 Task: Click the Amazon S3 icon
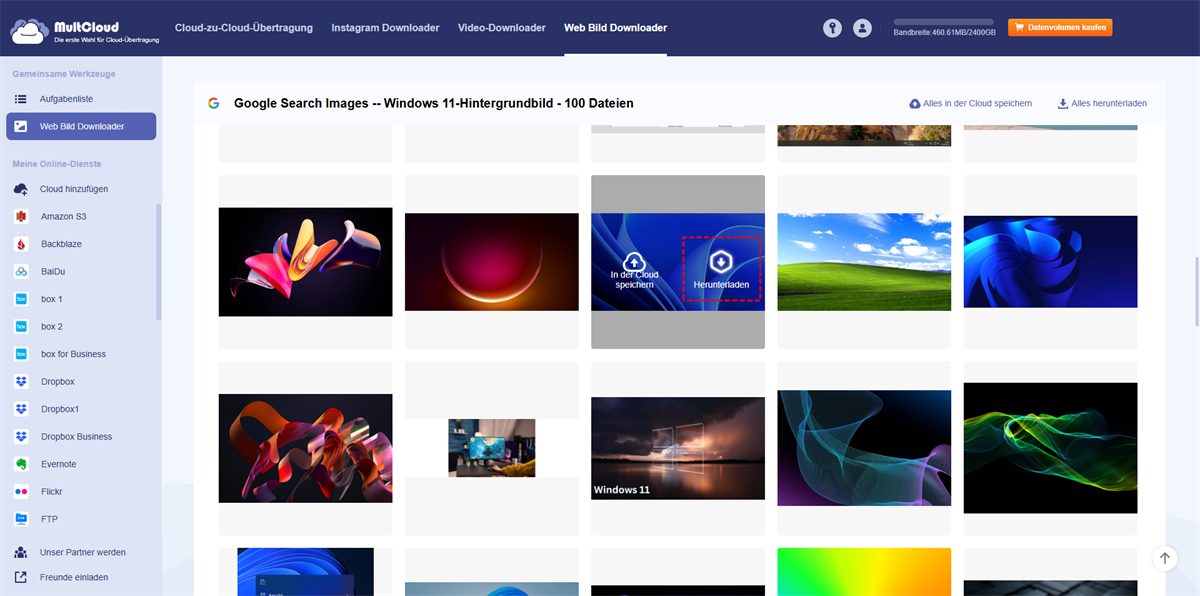pyautogui.click(x=21, y=216)
